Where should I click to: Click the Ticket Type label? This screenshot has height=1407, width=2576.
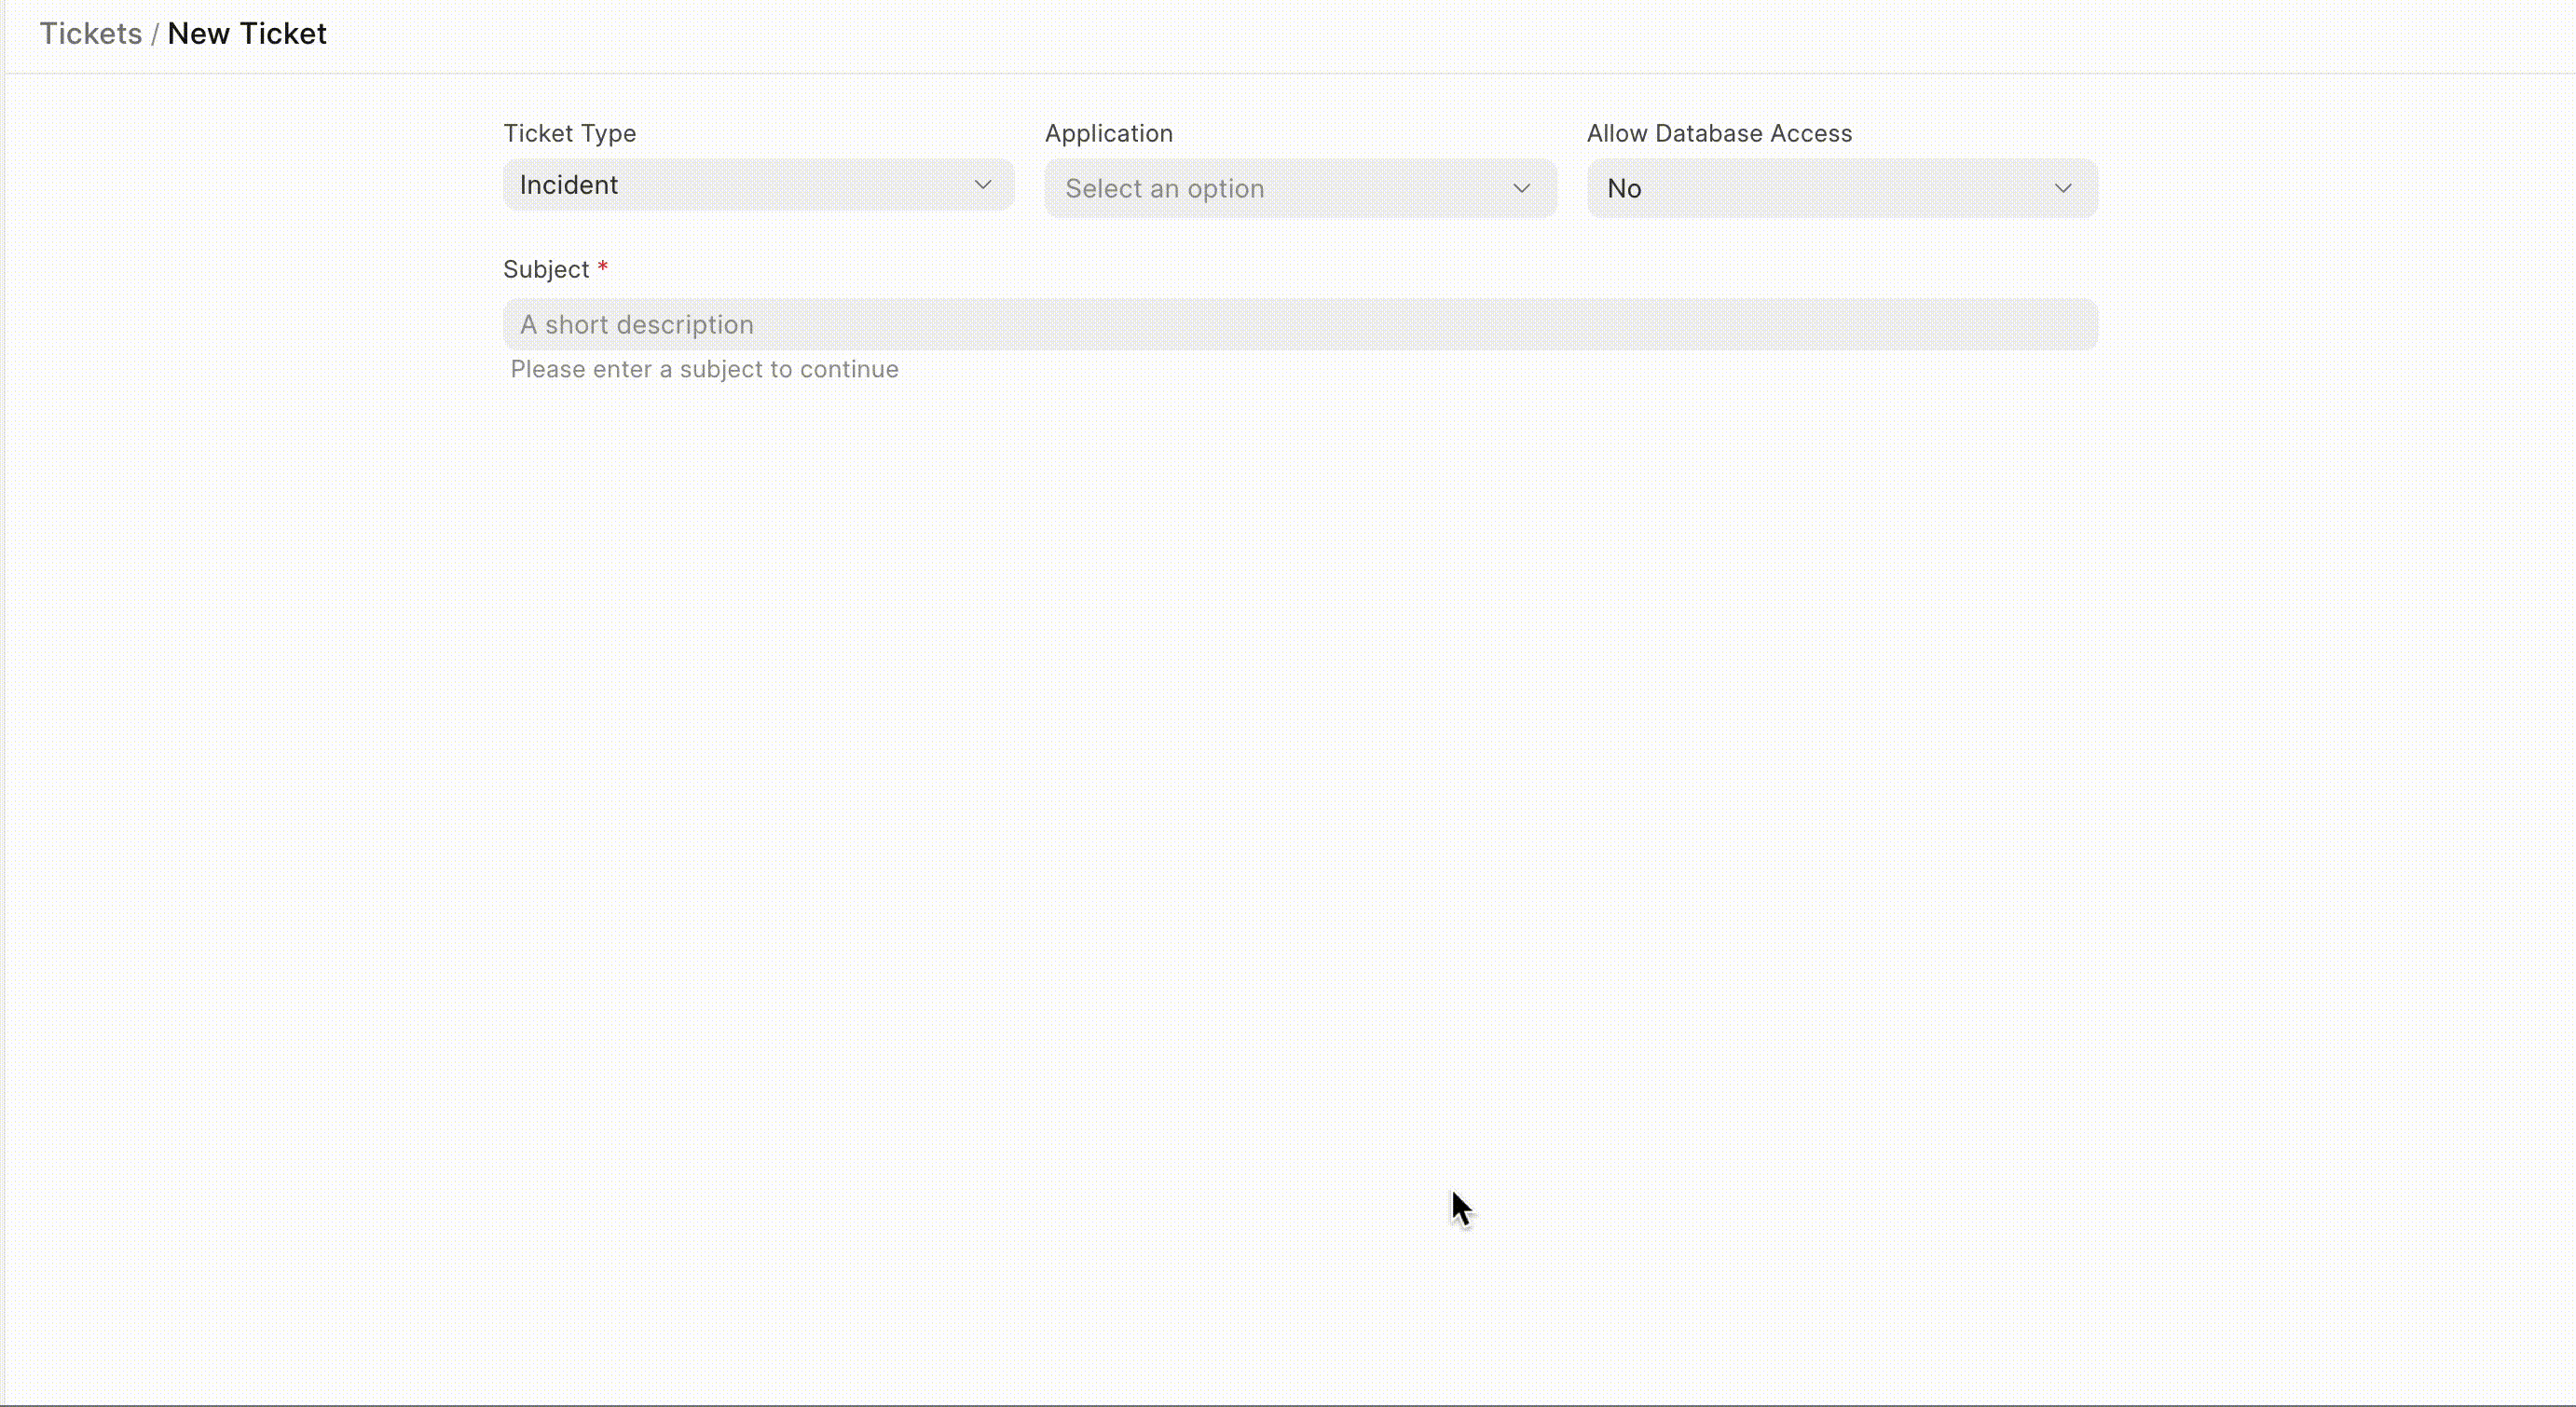(x=569, y=133)
